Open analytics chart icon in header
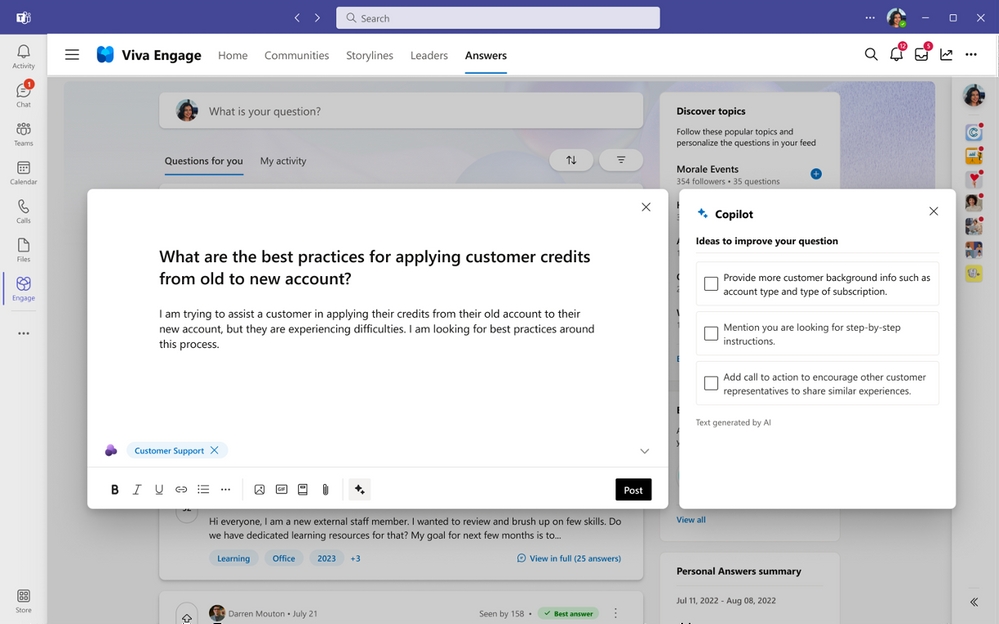Screen dimensions: 999x624 (x=946, y=55)
